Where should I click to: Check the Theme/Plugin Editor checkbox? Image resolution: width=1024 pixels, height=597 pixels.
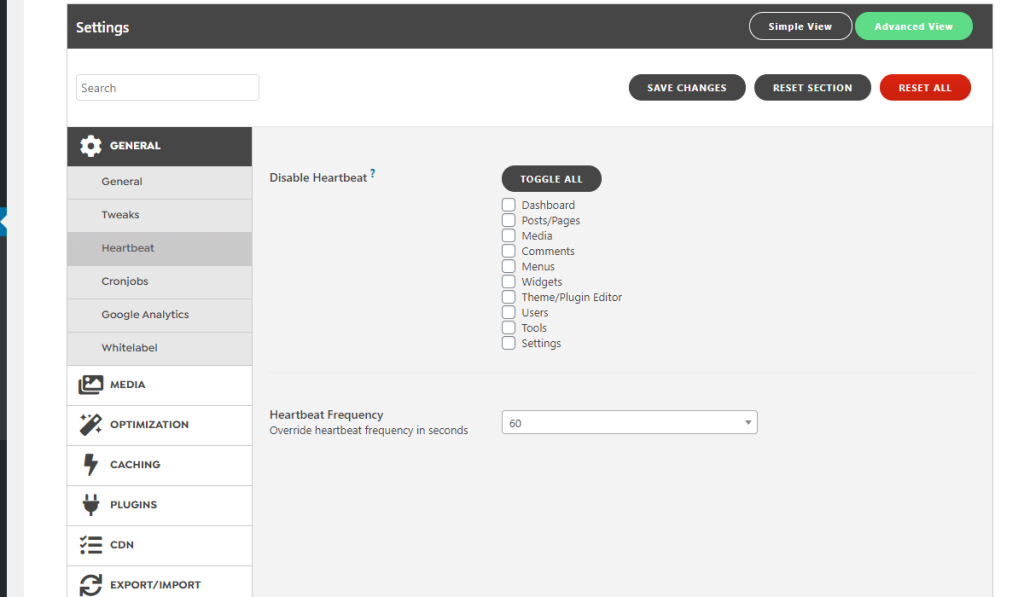[509, 297]
